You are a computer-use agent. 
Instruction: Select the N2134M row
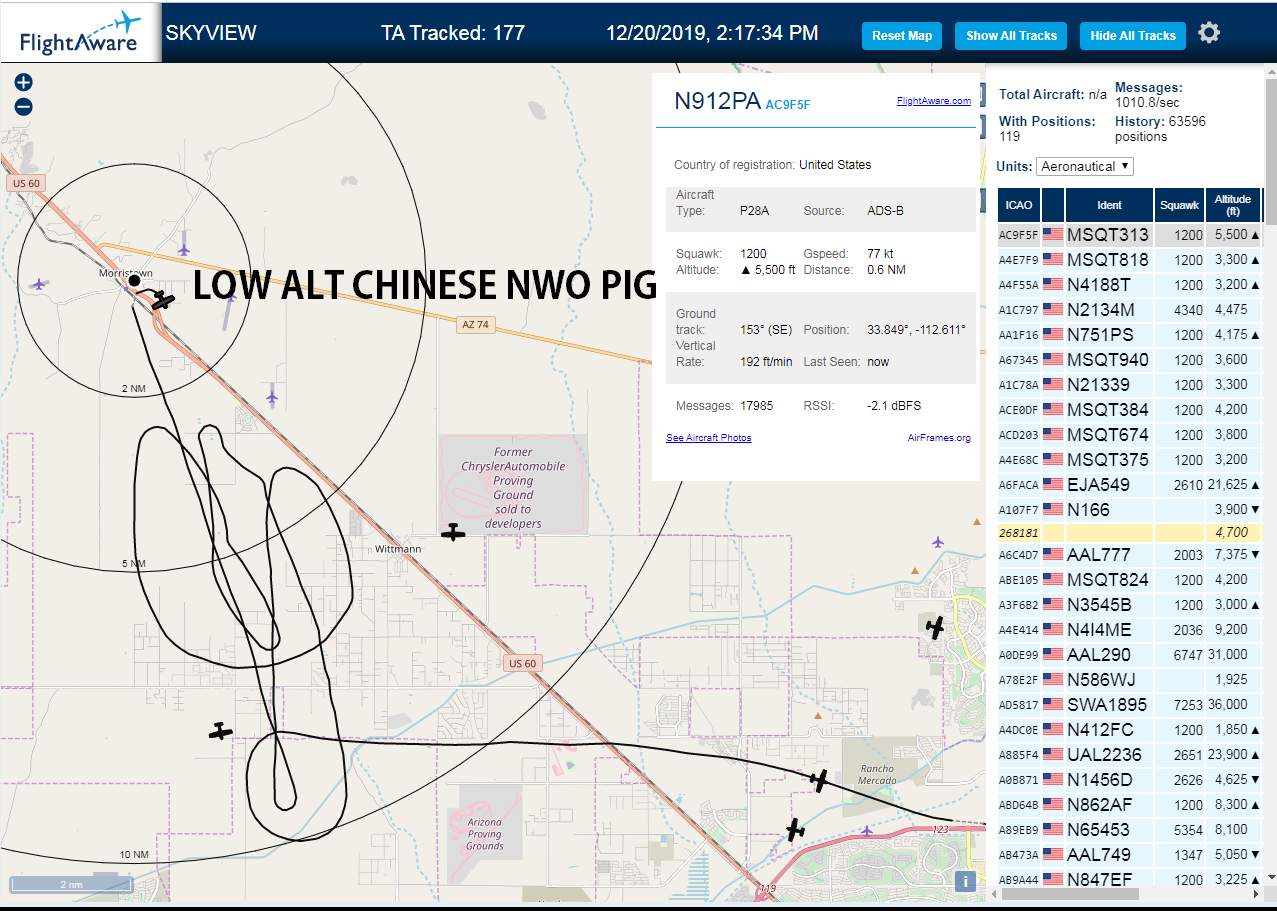[1130, 310]
